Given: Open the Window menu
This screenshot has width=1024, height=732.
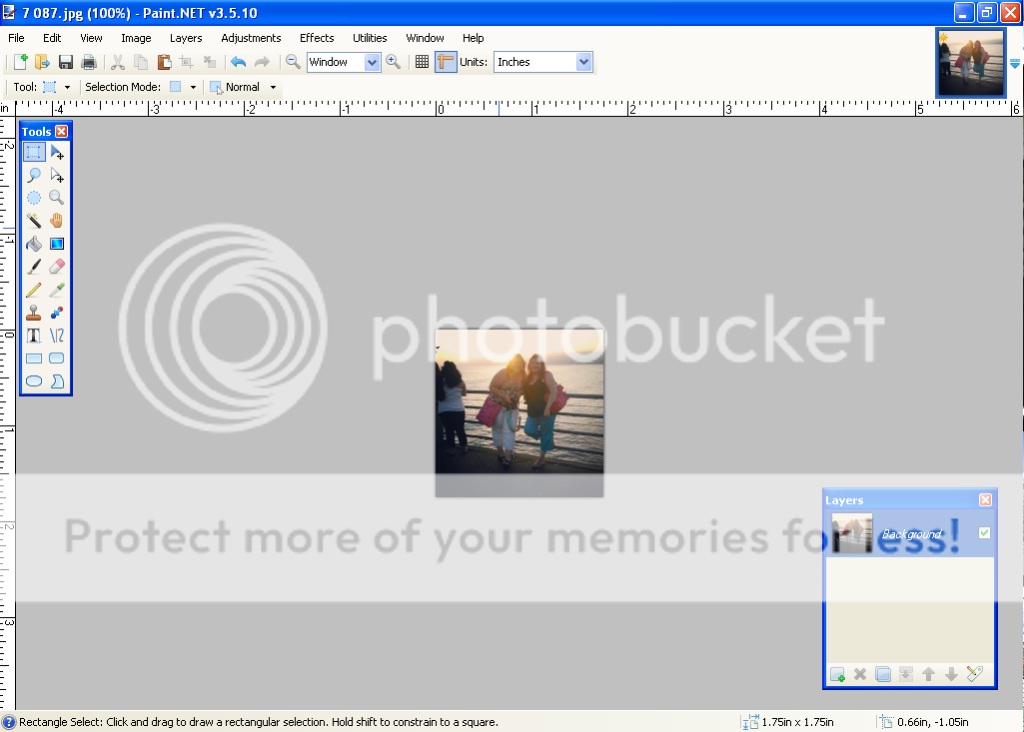Looking at the screenshot, I should pos(425,38).
